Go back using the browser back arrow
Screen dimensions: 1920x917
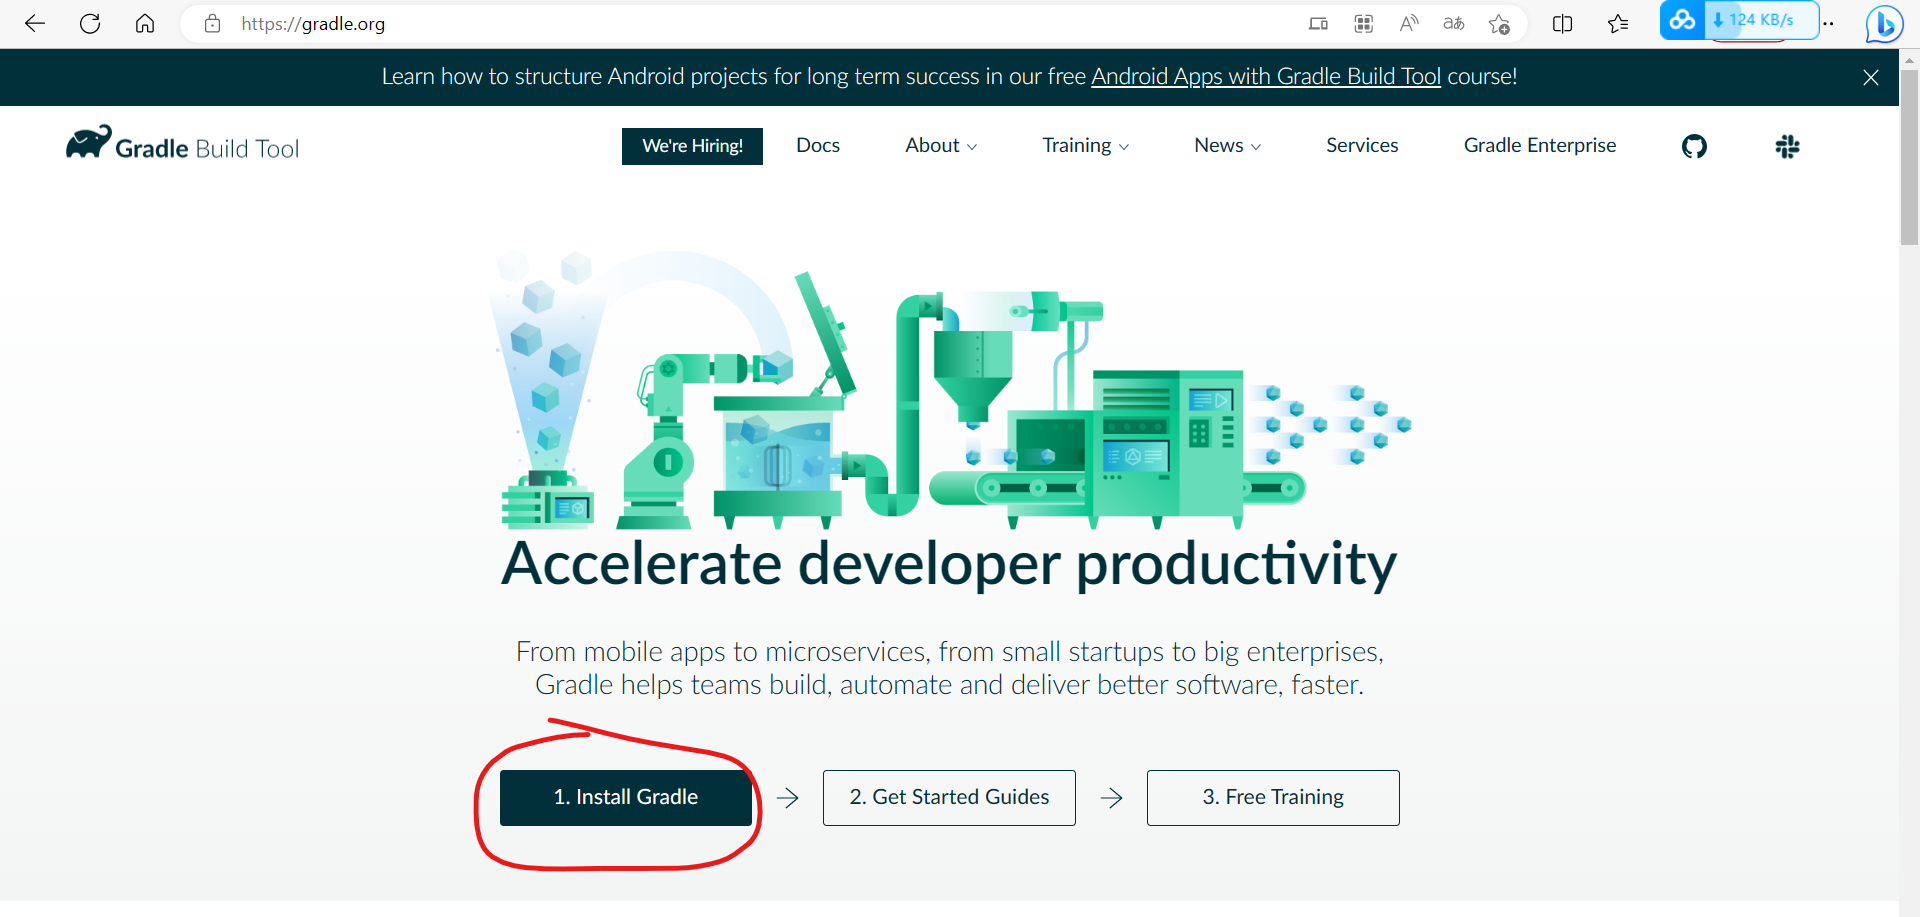point(35,23)
